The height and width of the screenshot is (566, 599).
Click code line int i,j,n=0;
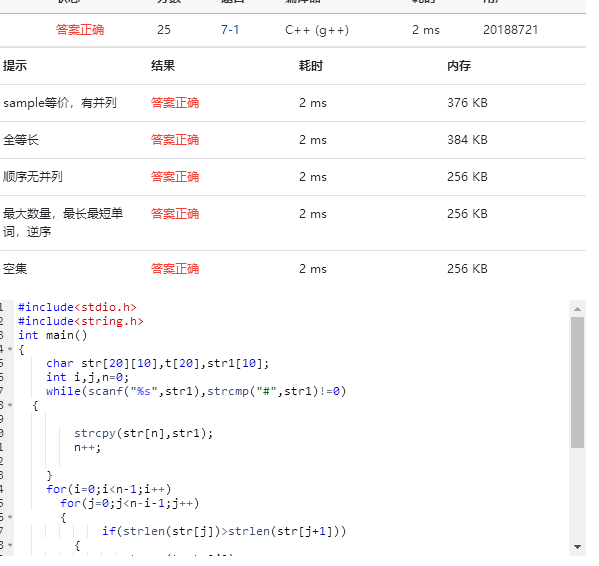coord(87,377)
